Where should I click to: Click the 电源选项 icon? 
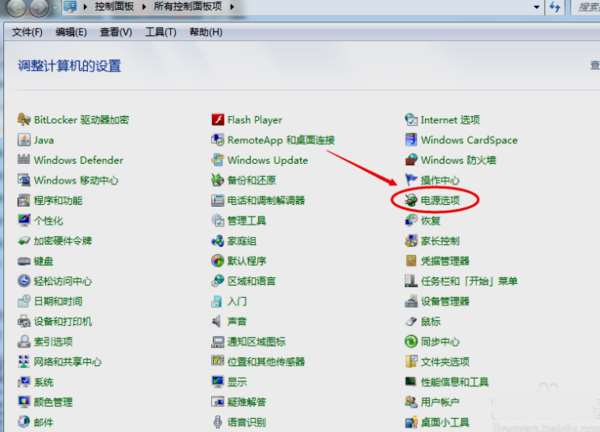click(x=411, y=200)
